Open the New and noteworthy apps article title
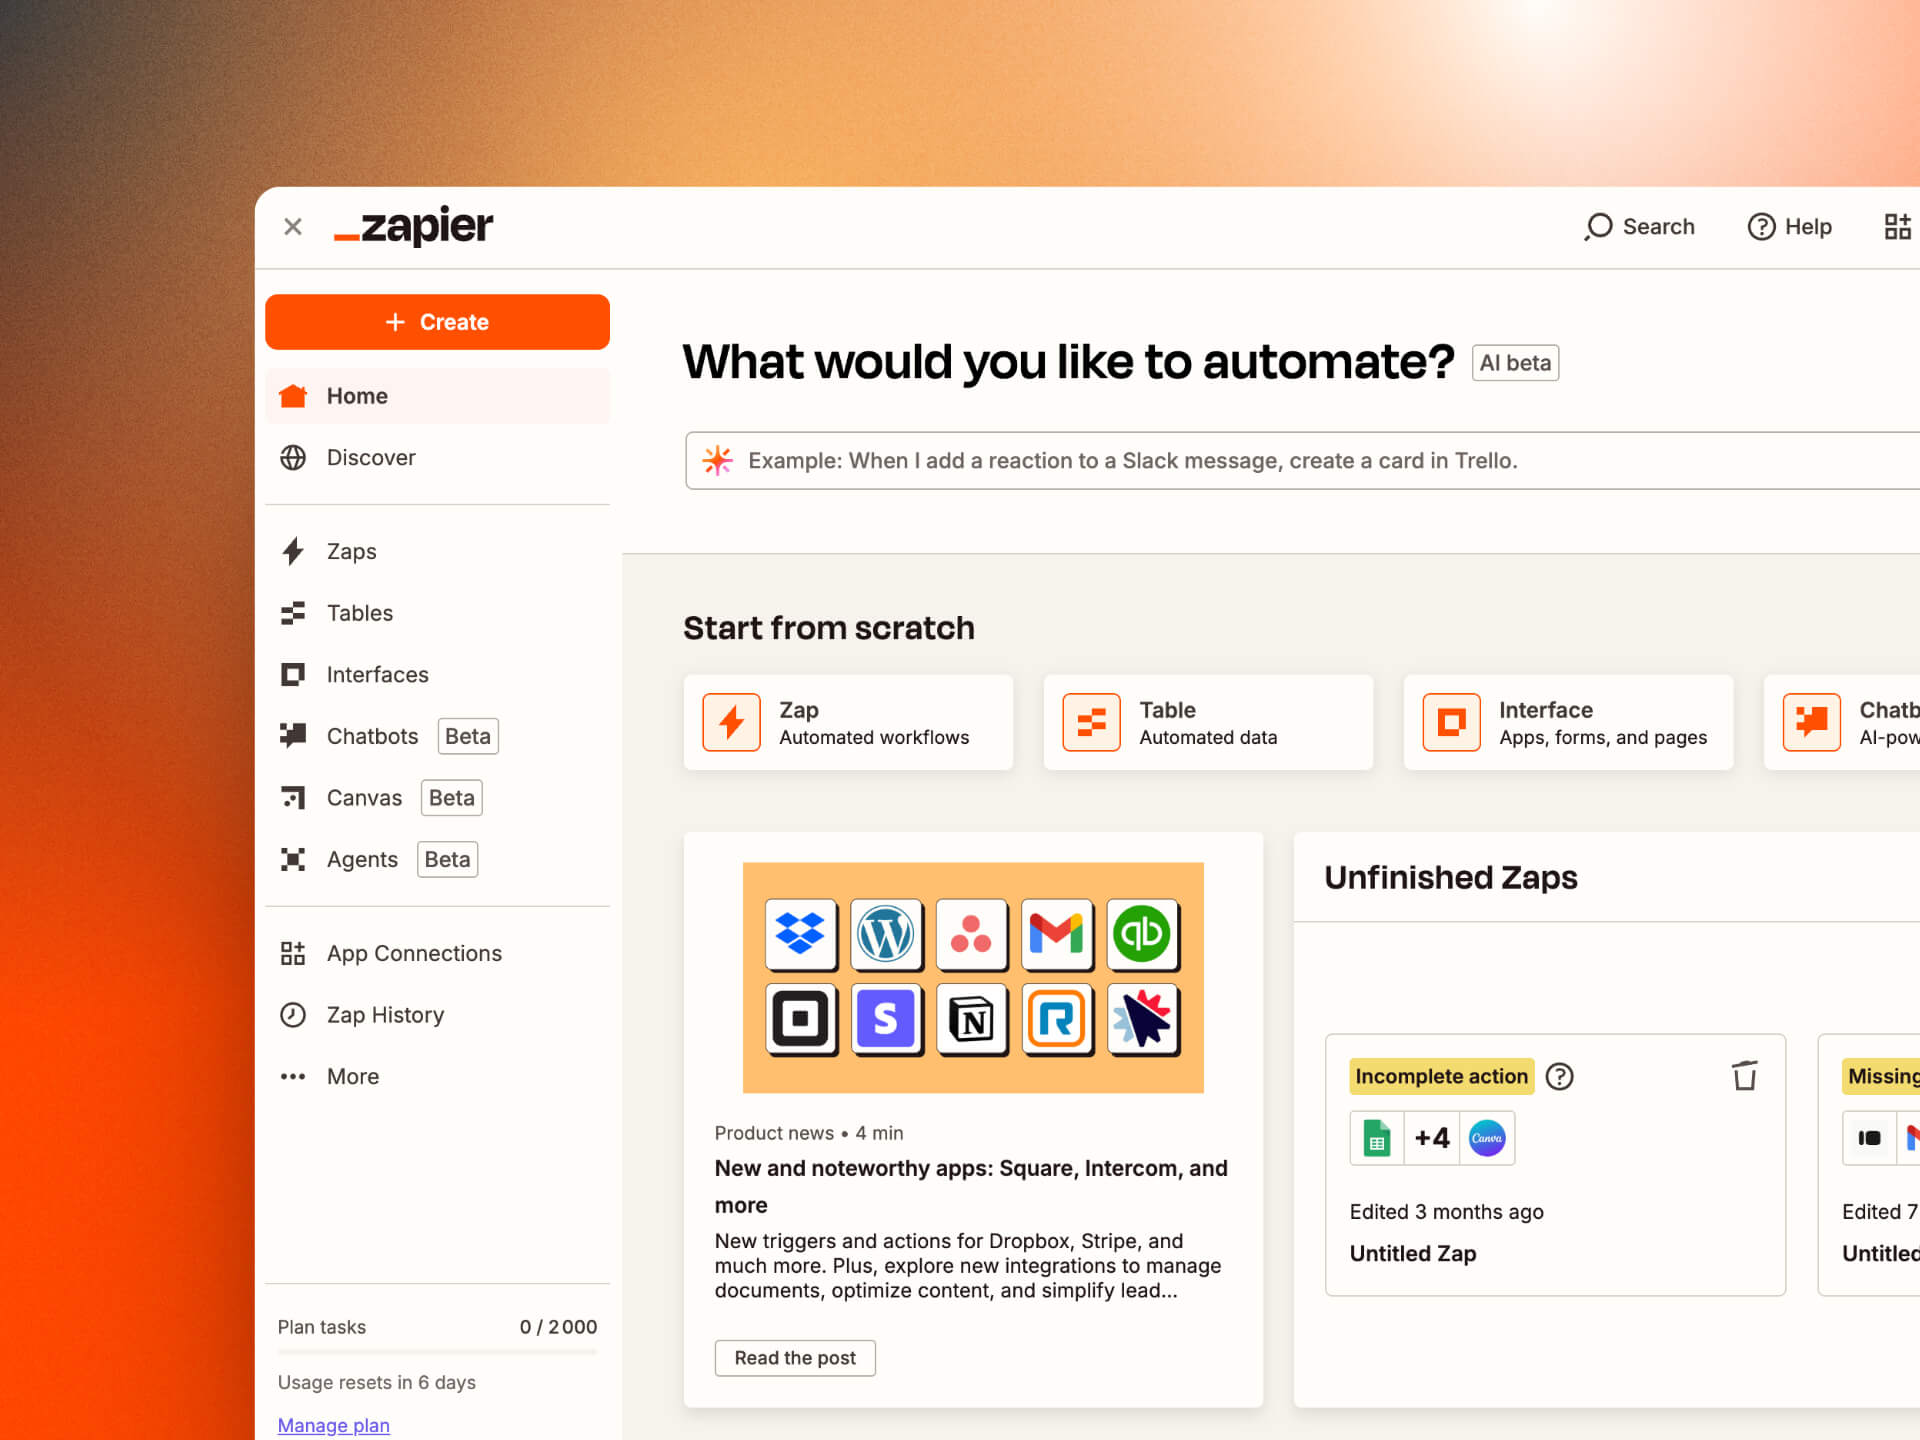The height and width of the screenshot is (1440, 1920). point(971,1186)
